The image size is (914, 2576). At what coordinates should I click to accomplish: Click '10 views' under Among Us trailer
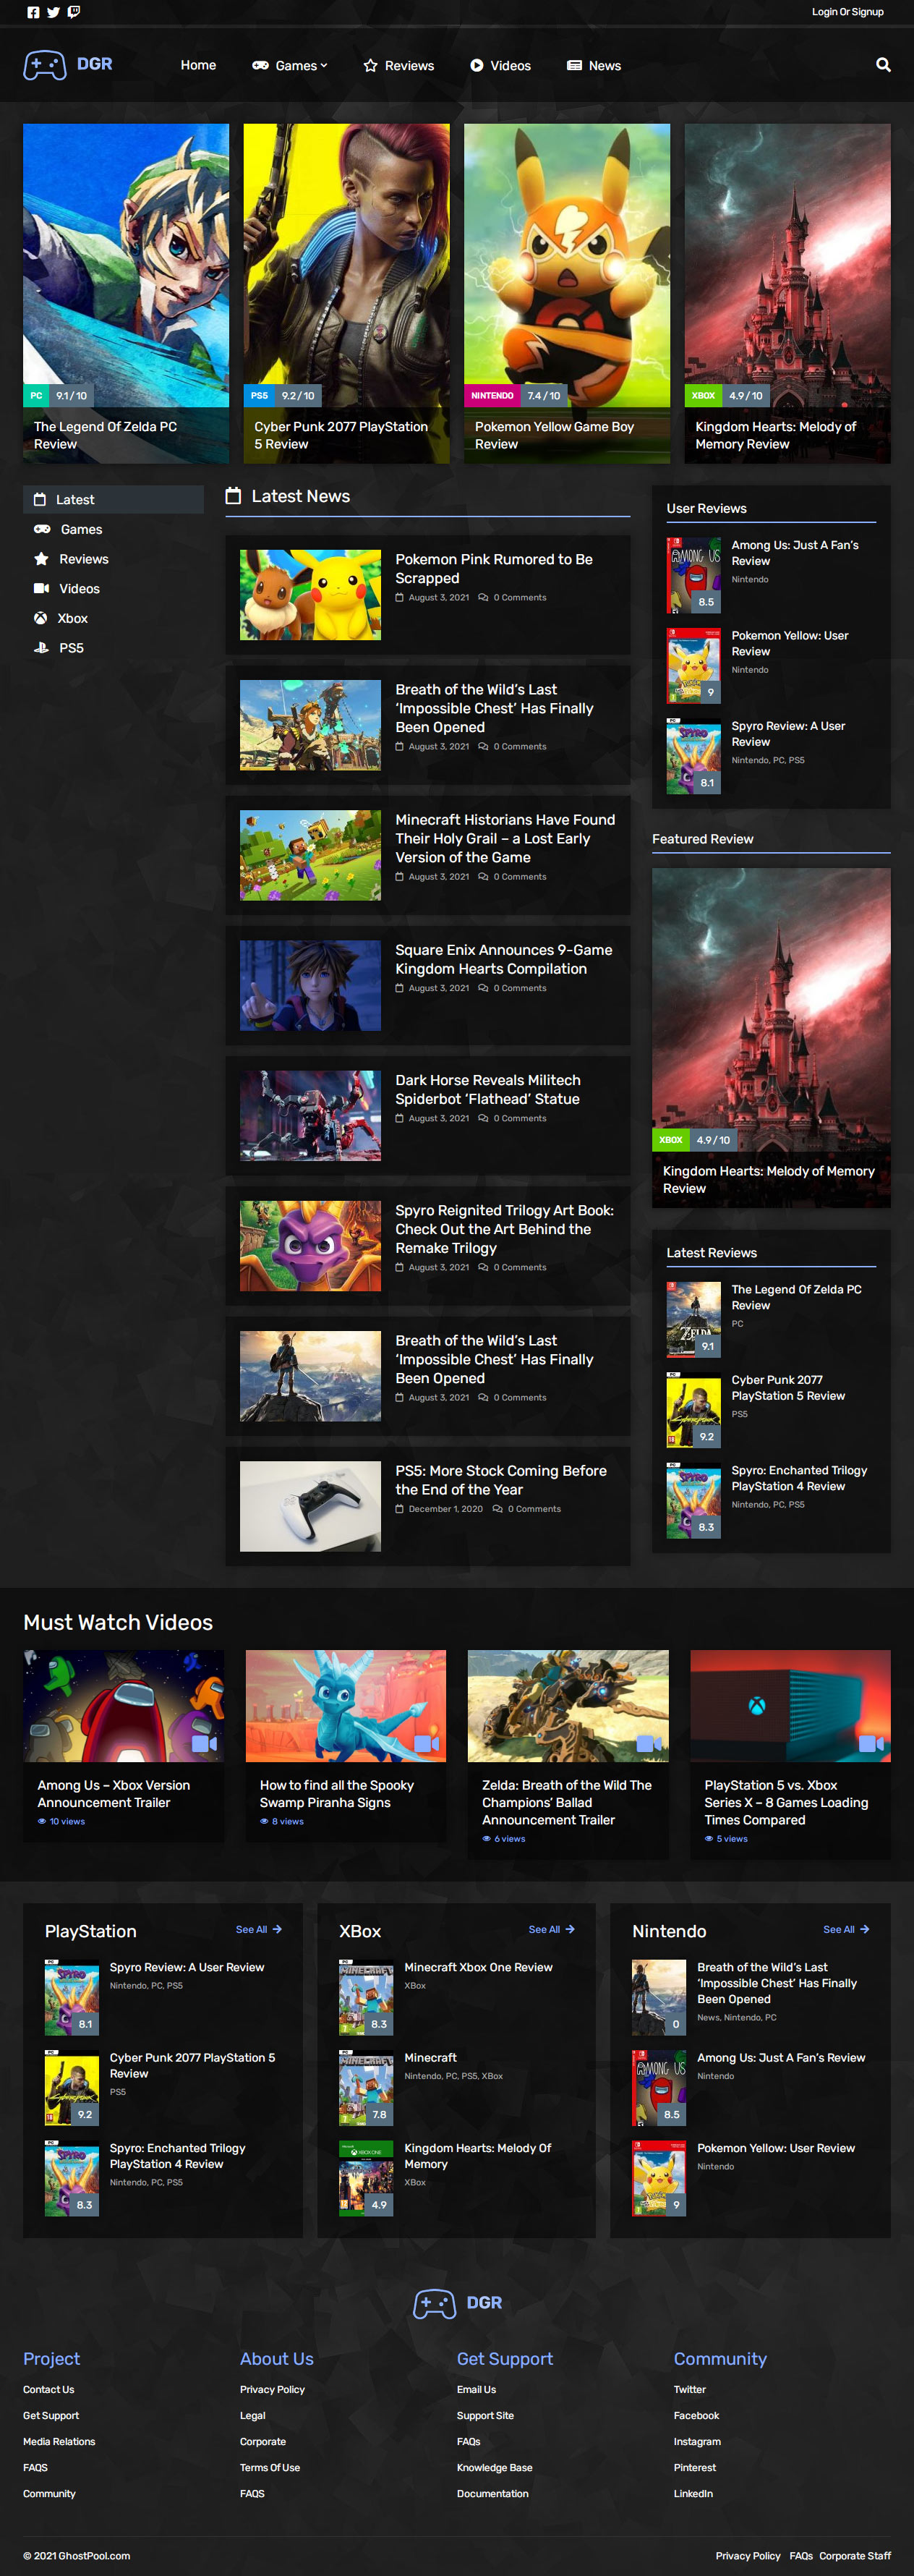tap(67, 1822)
